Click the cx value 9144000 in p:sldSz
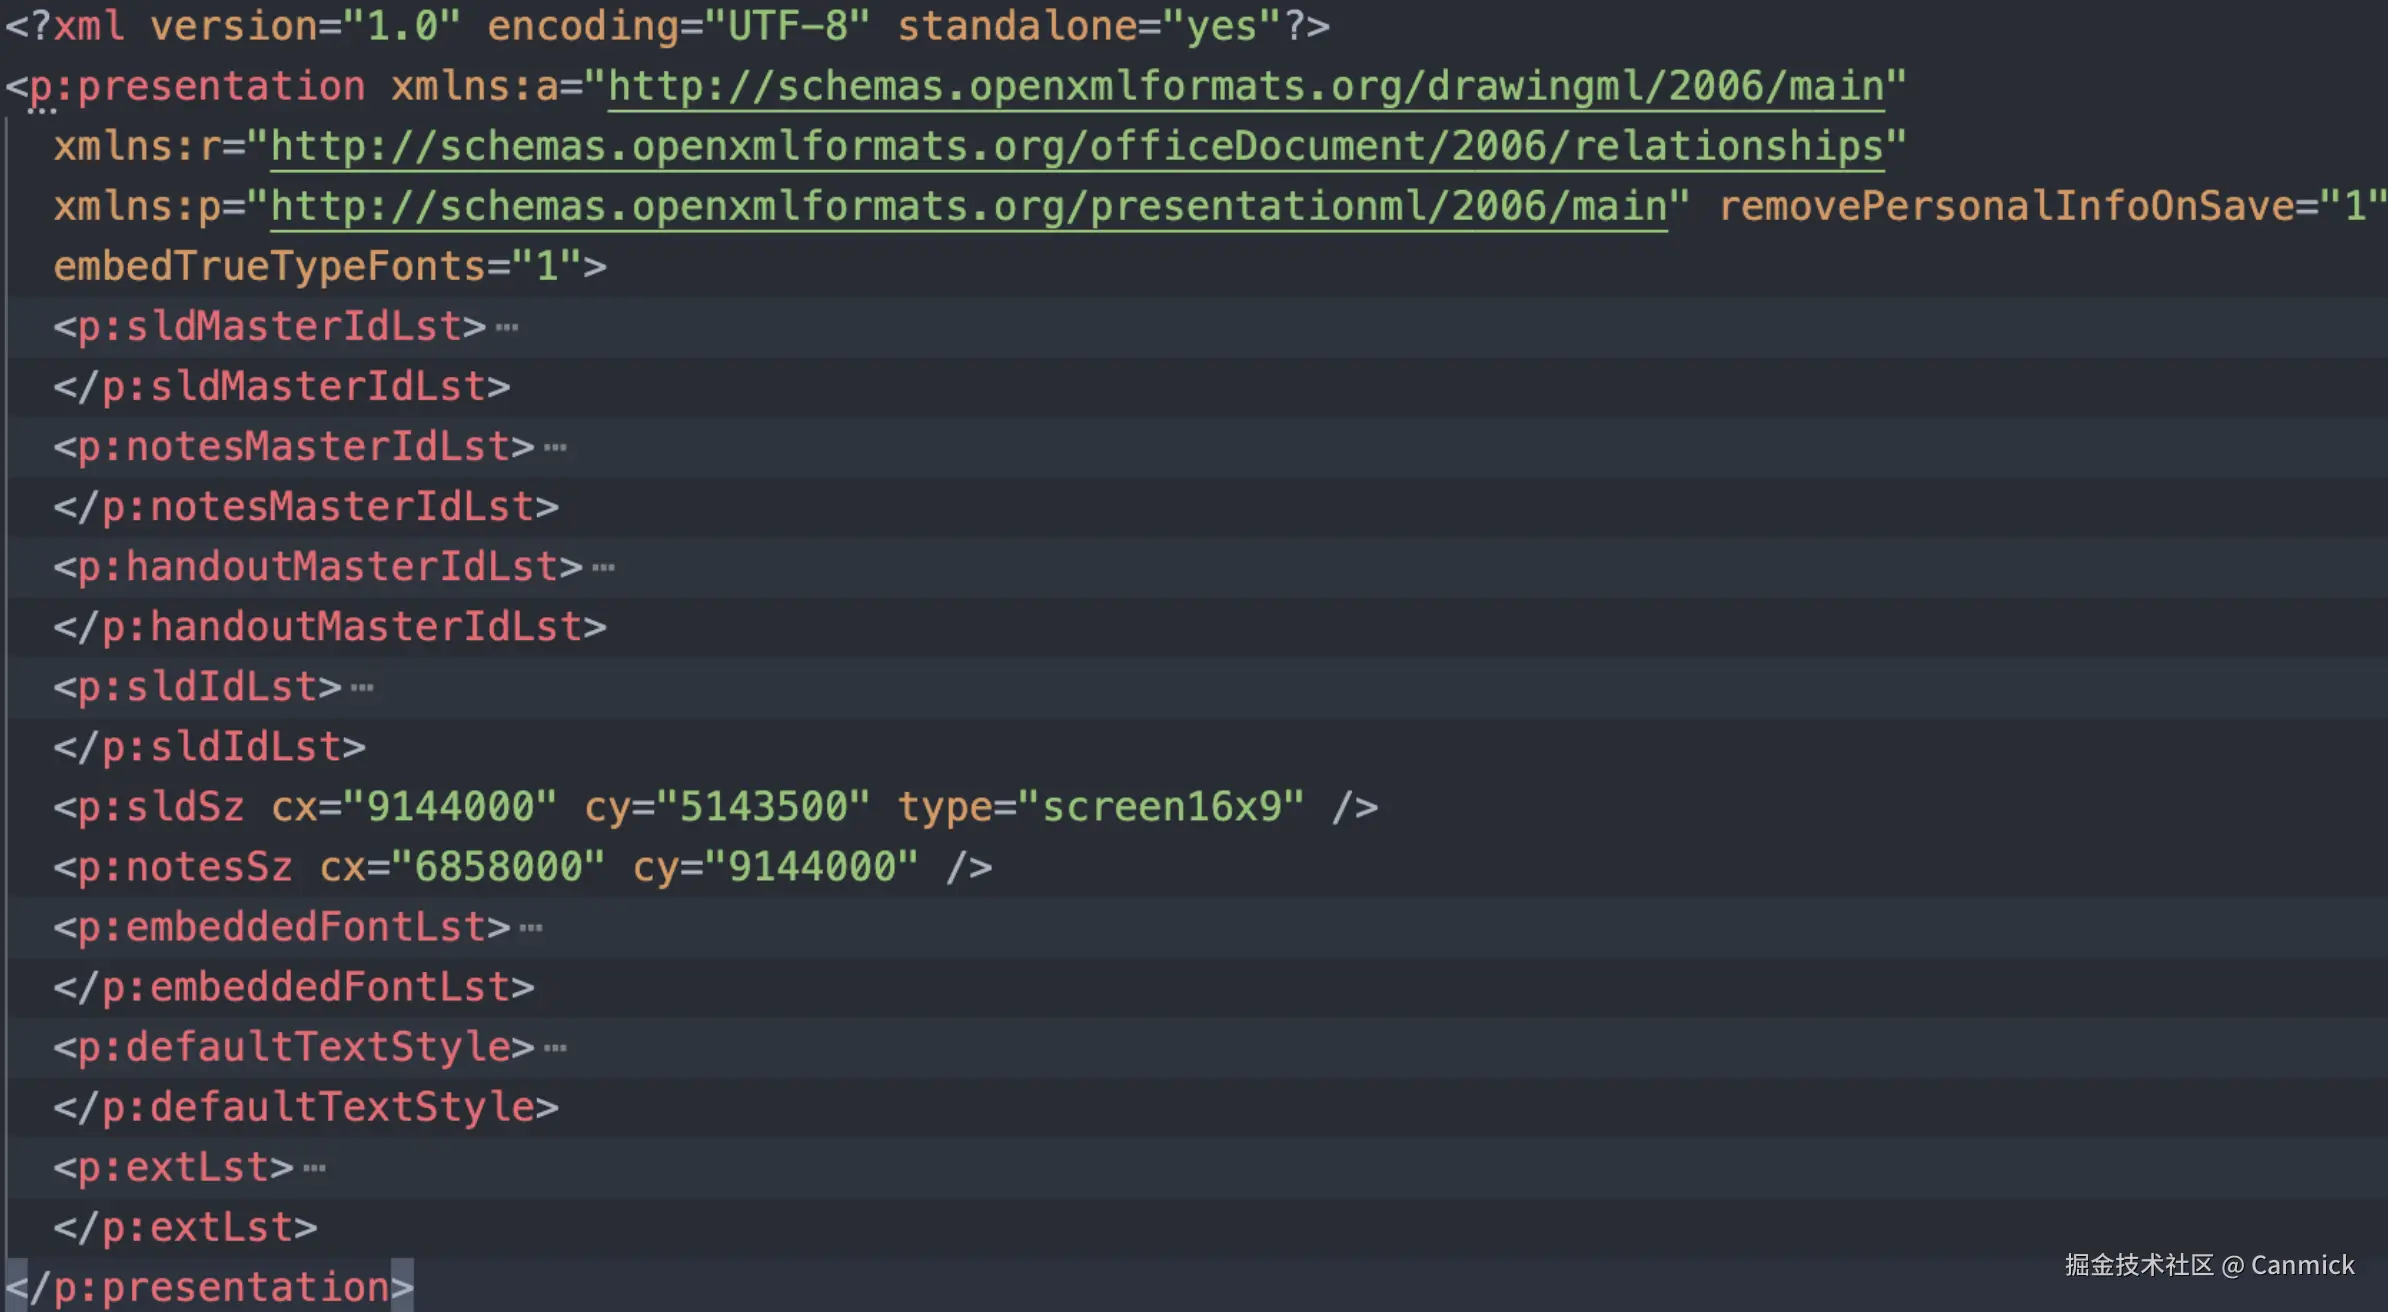2388x1312 pixels. [450, 807]
